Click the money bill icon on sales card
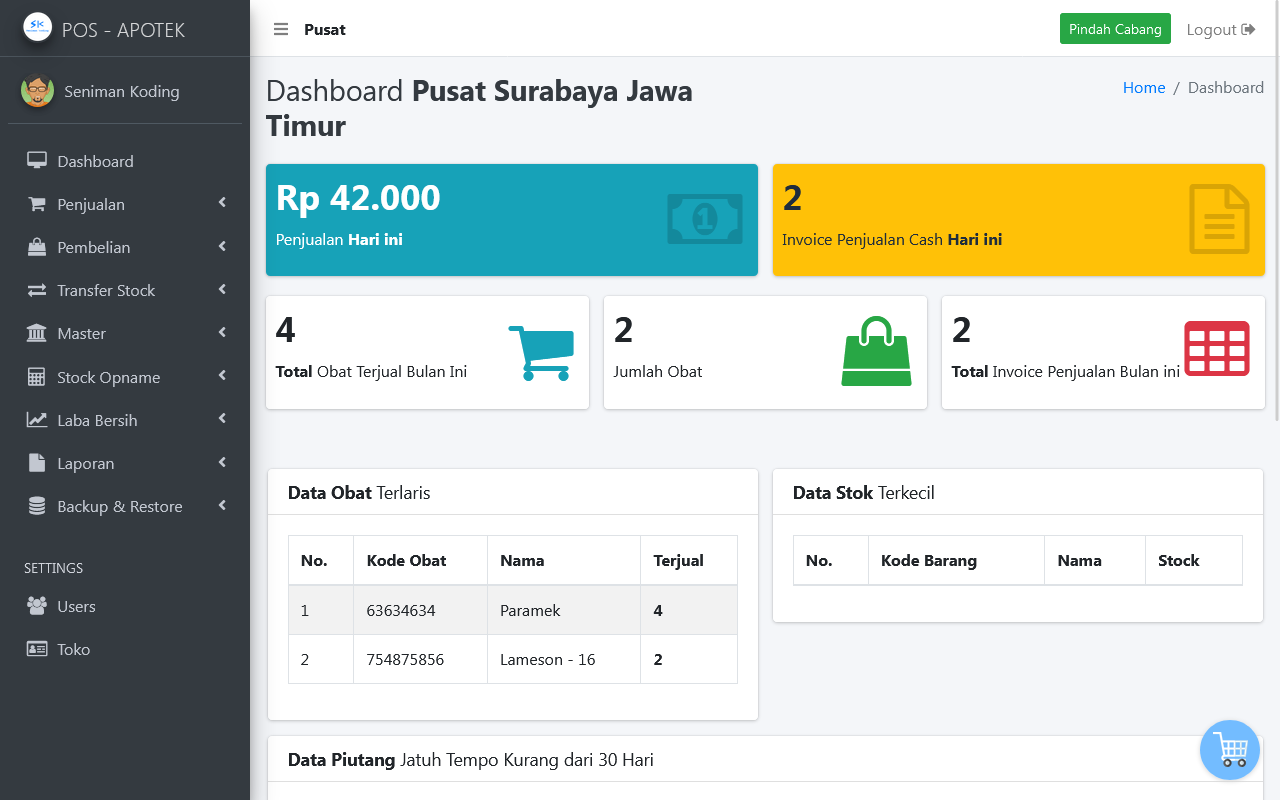Viewport: 1280px width, 800px height. click(x=705, y=219)
